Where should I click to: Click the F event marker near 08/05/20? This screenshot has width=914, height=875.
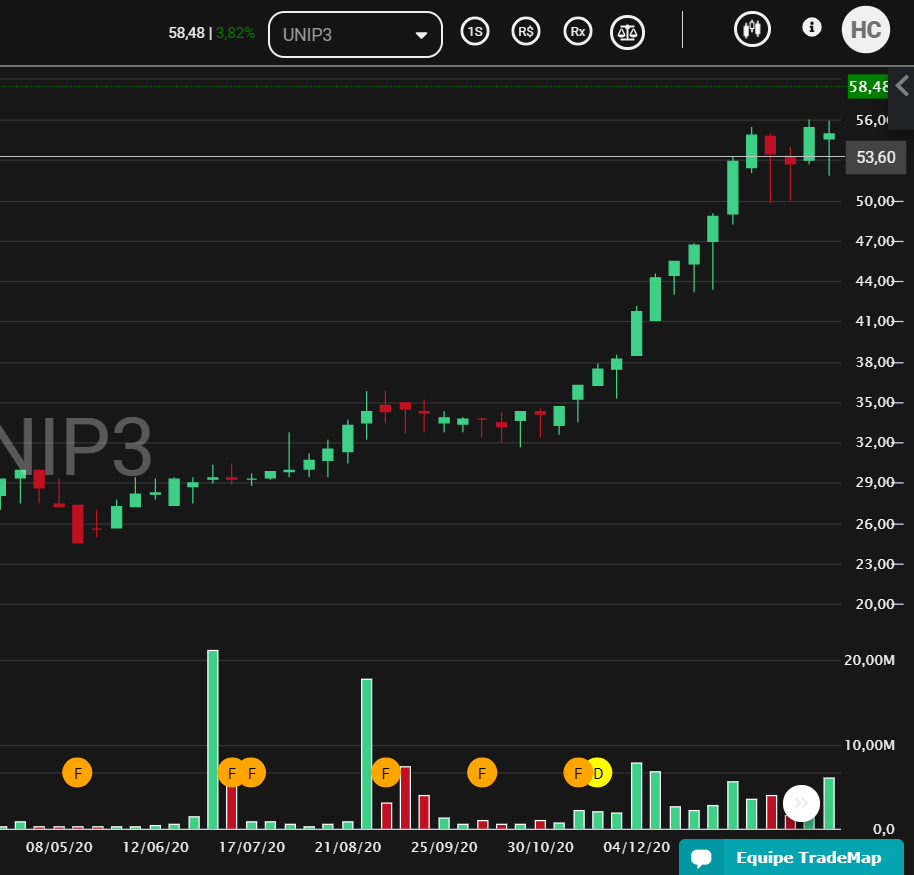point(78,773)
